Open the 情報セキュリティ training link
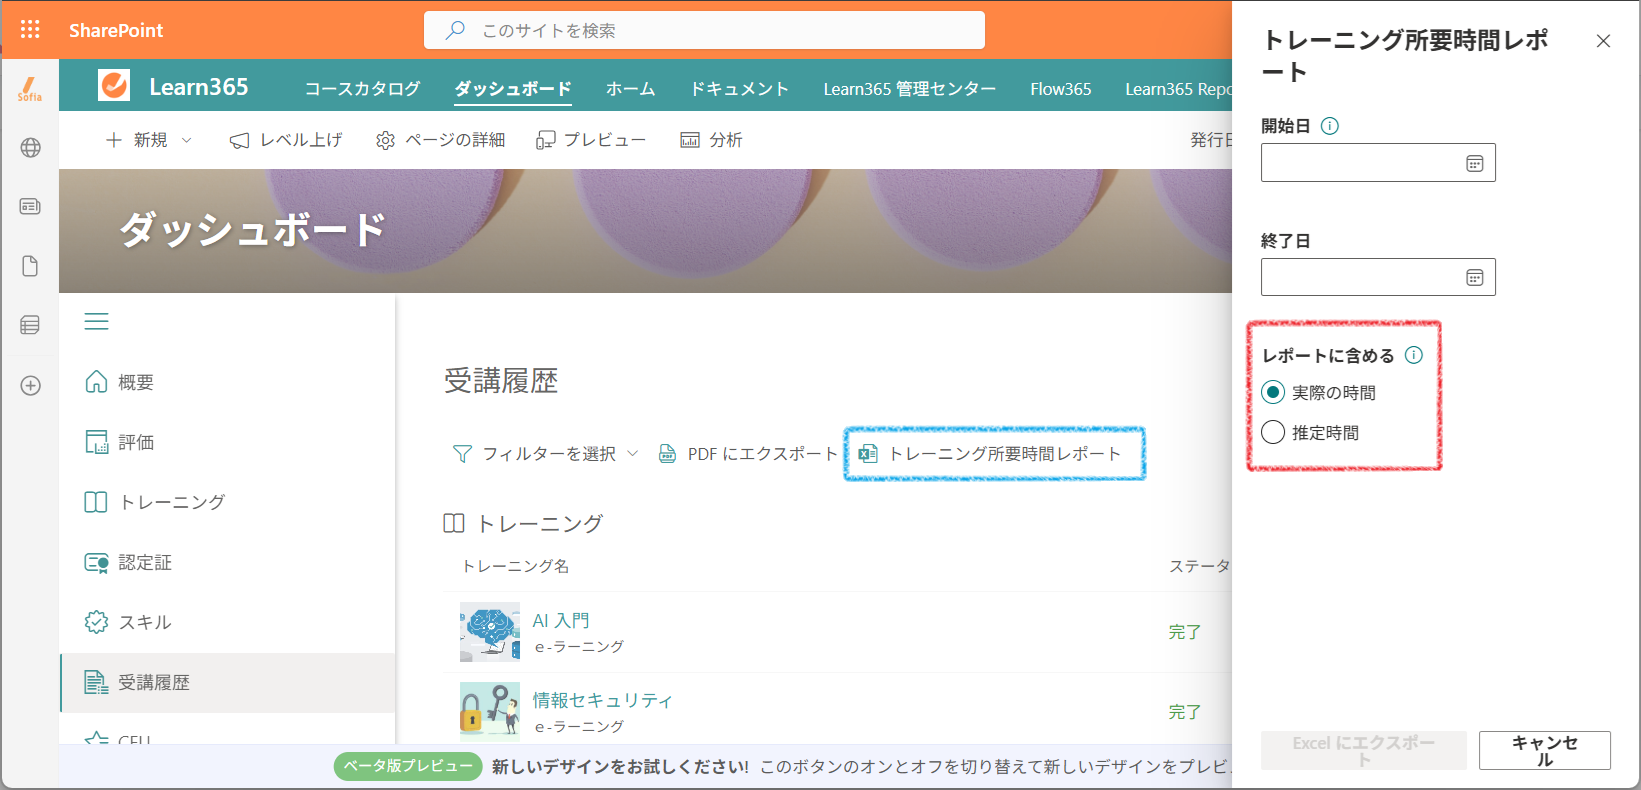 point(602,700)
